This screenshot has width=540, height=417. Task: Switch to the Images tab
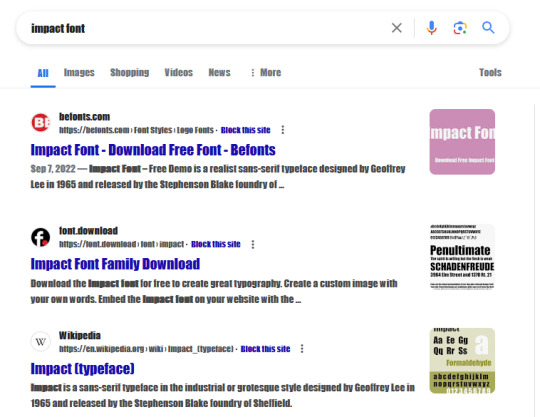[x=79, y=73]
